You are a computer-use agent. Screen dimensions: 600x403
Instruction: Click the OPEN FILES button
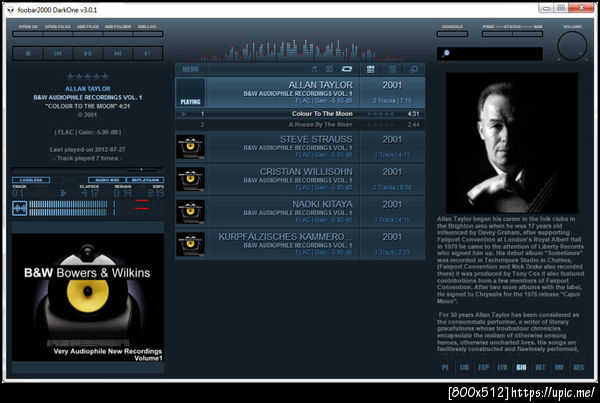coord(58,34)
